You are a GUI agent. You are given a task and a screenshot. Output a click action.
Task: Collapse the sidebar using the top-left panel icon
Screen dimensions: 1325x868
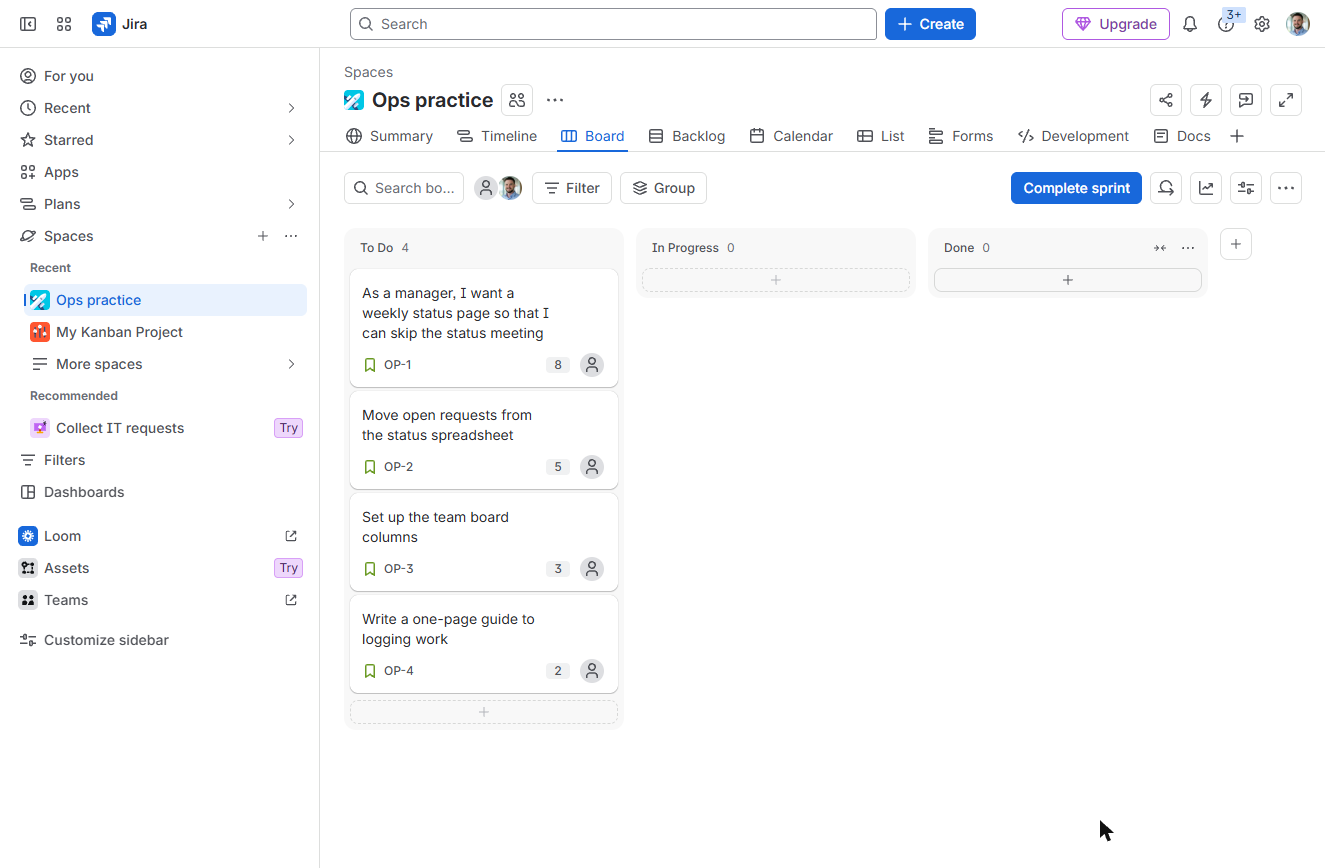[28, 24]
